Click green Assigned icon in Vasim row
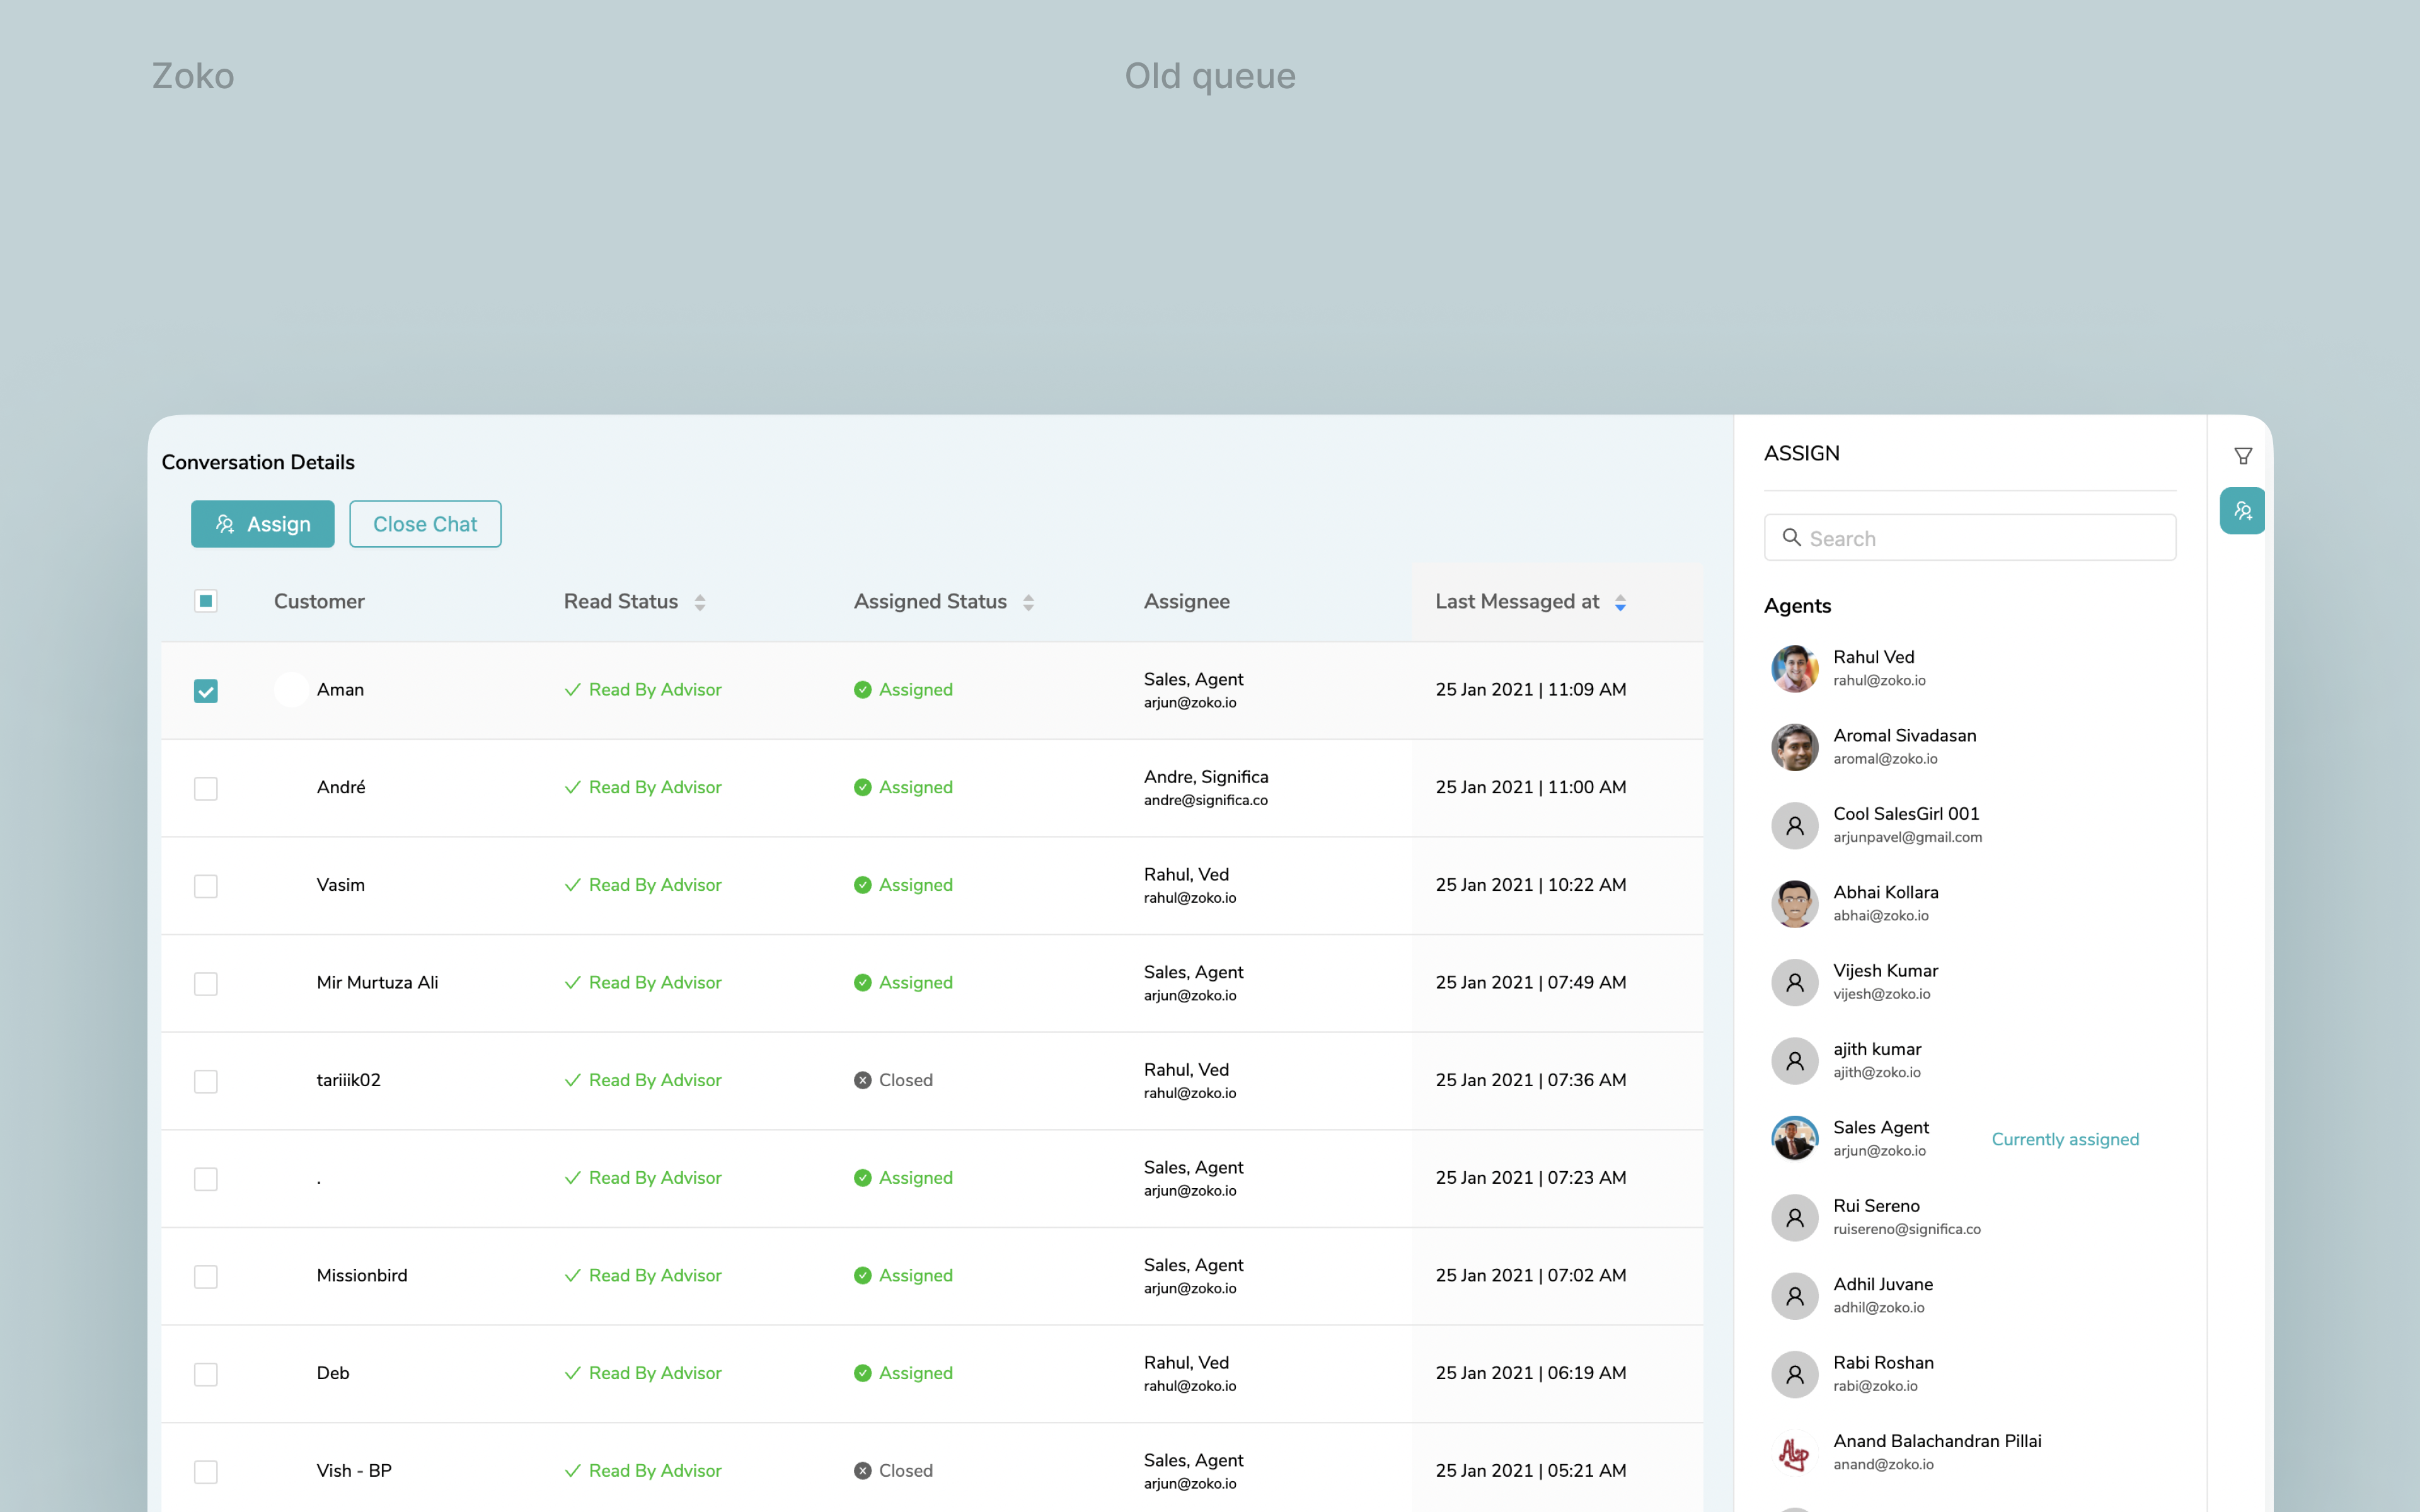Image resolution: width=2420 pixels, height=1512 pixels. [x=862, y=885]
